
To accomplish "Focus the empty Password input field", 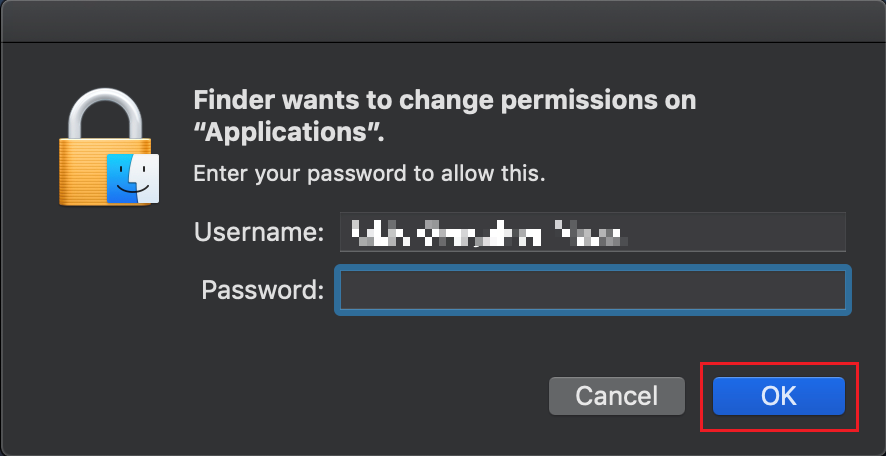I will (x=593, y=290).
